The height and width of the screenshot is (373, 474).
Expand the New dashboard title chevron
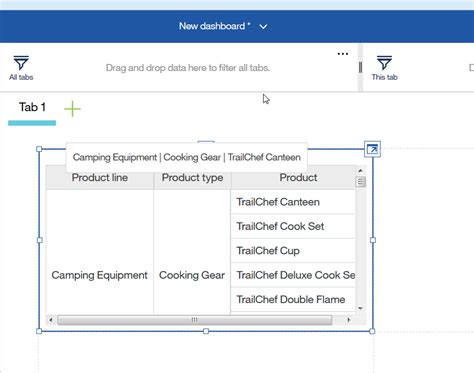(x=263, y=27)
